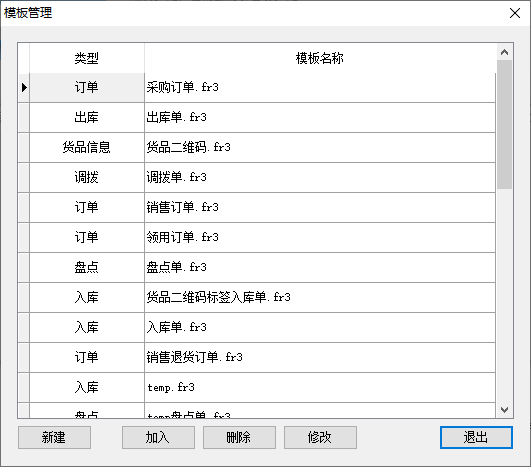Click the 删除 button

coord(239,437)
